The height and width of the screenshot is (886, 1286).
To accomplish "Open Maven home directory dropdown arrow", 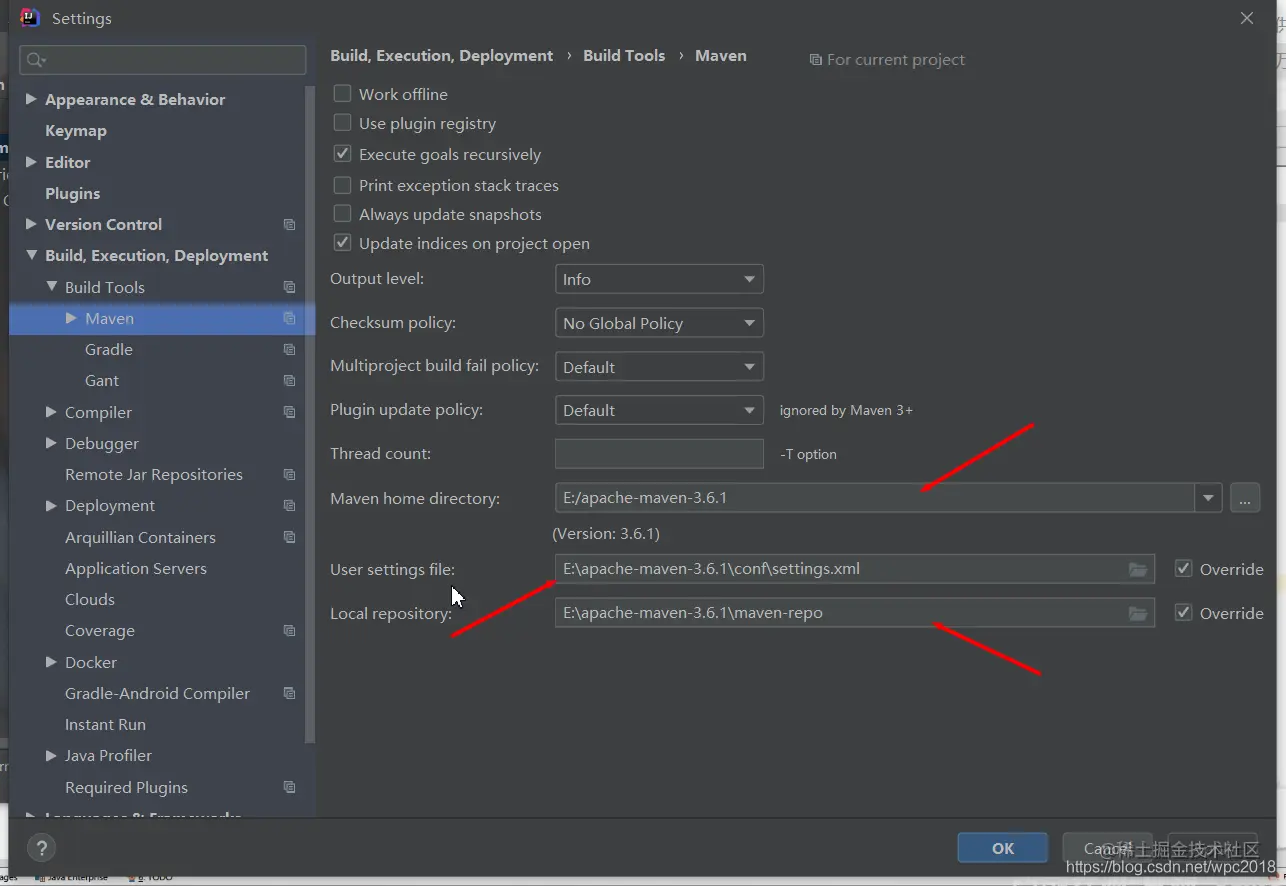I will click(1208, 497).
